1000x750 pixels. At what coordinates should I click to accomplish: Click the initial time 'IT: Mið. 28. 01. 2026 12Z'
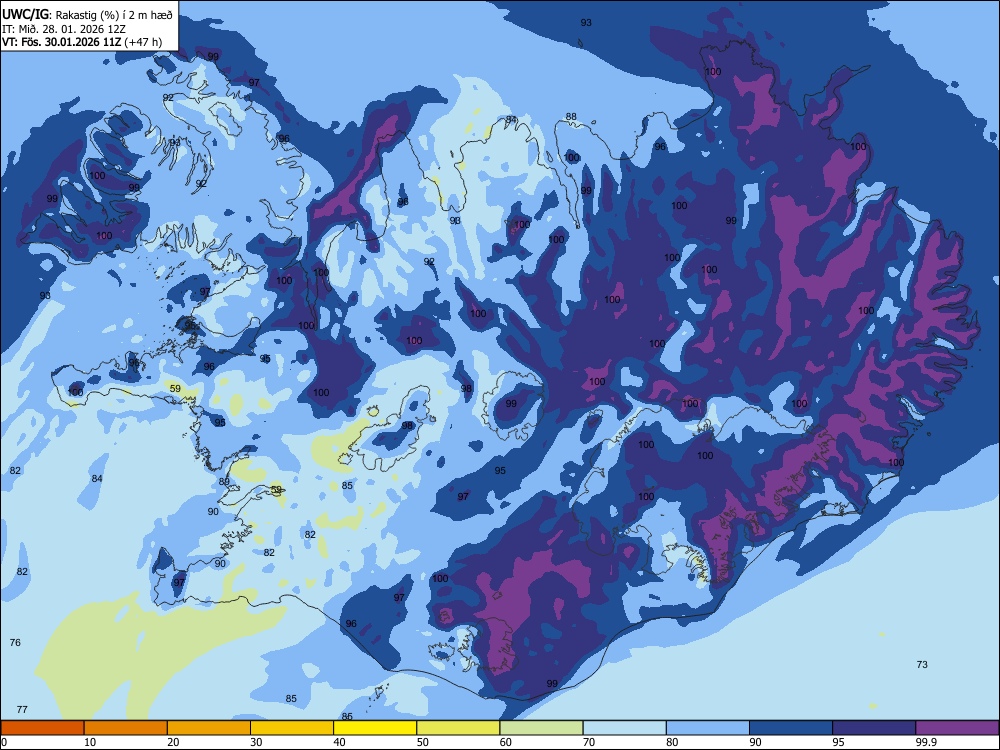[64, 29]
